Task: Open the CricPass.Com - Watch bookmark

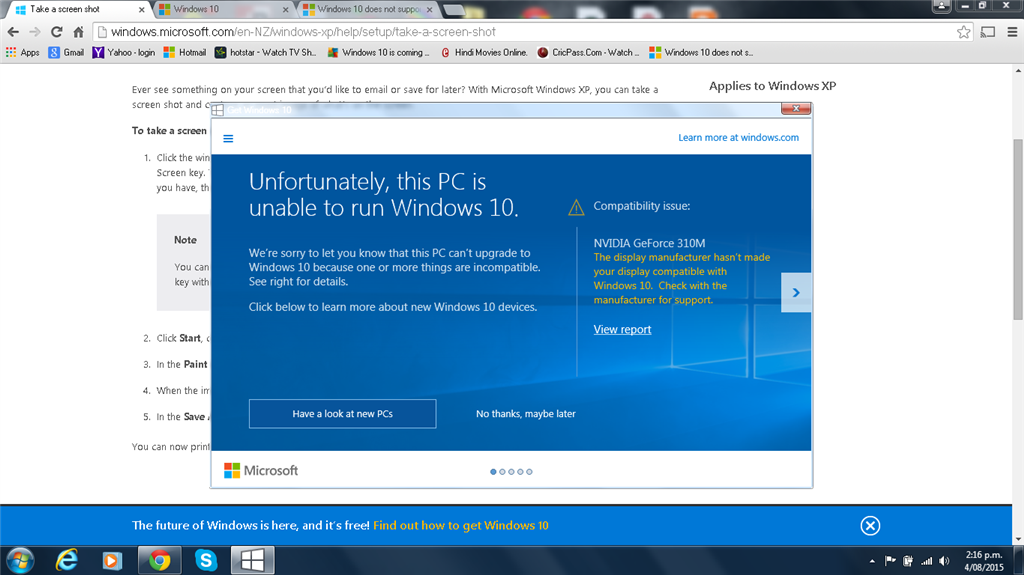Action: click(588, 52)
